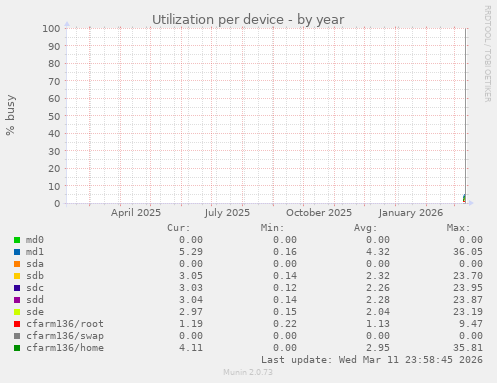
Task: Click the cfarm136/root red legend swatch
Action: (x=17, y=324)
